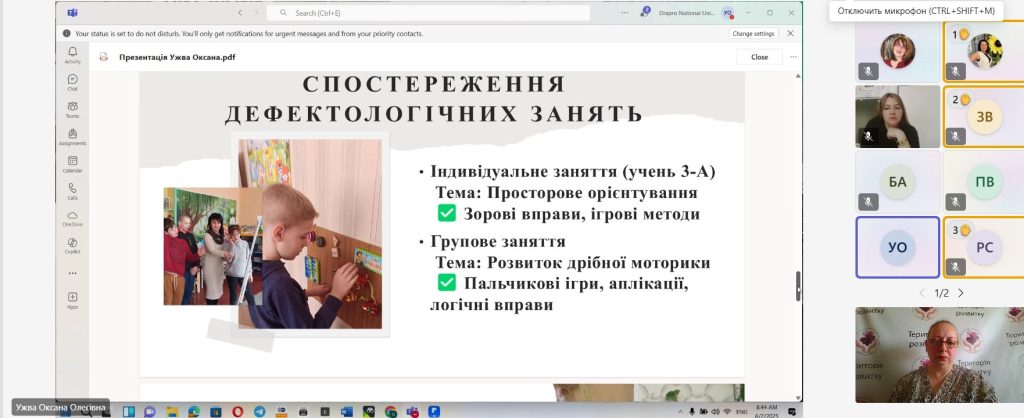1024x418 pixels.
Task: Open the notification center icon on taskbar
Action: tap(792, 411)
